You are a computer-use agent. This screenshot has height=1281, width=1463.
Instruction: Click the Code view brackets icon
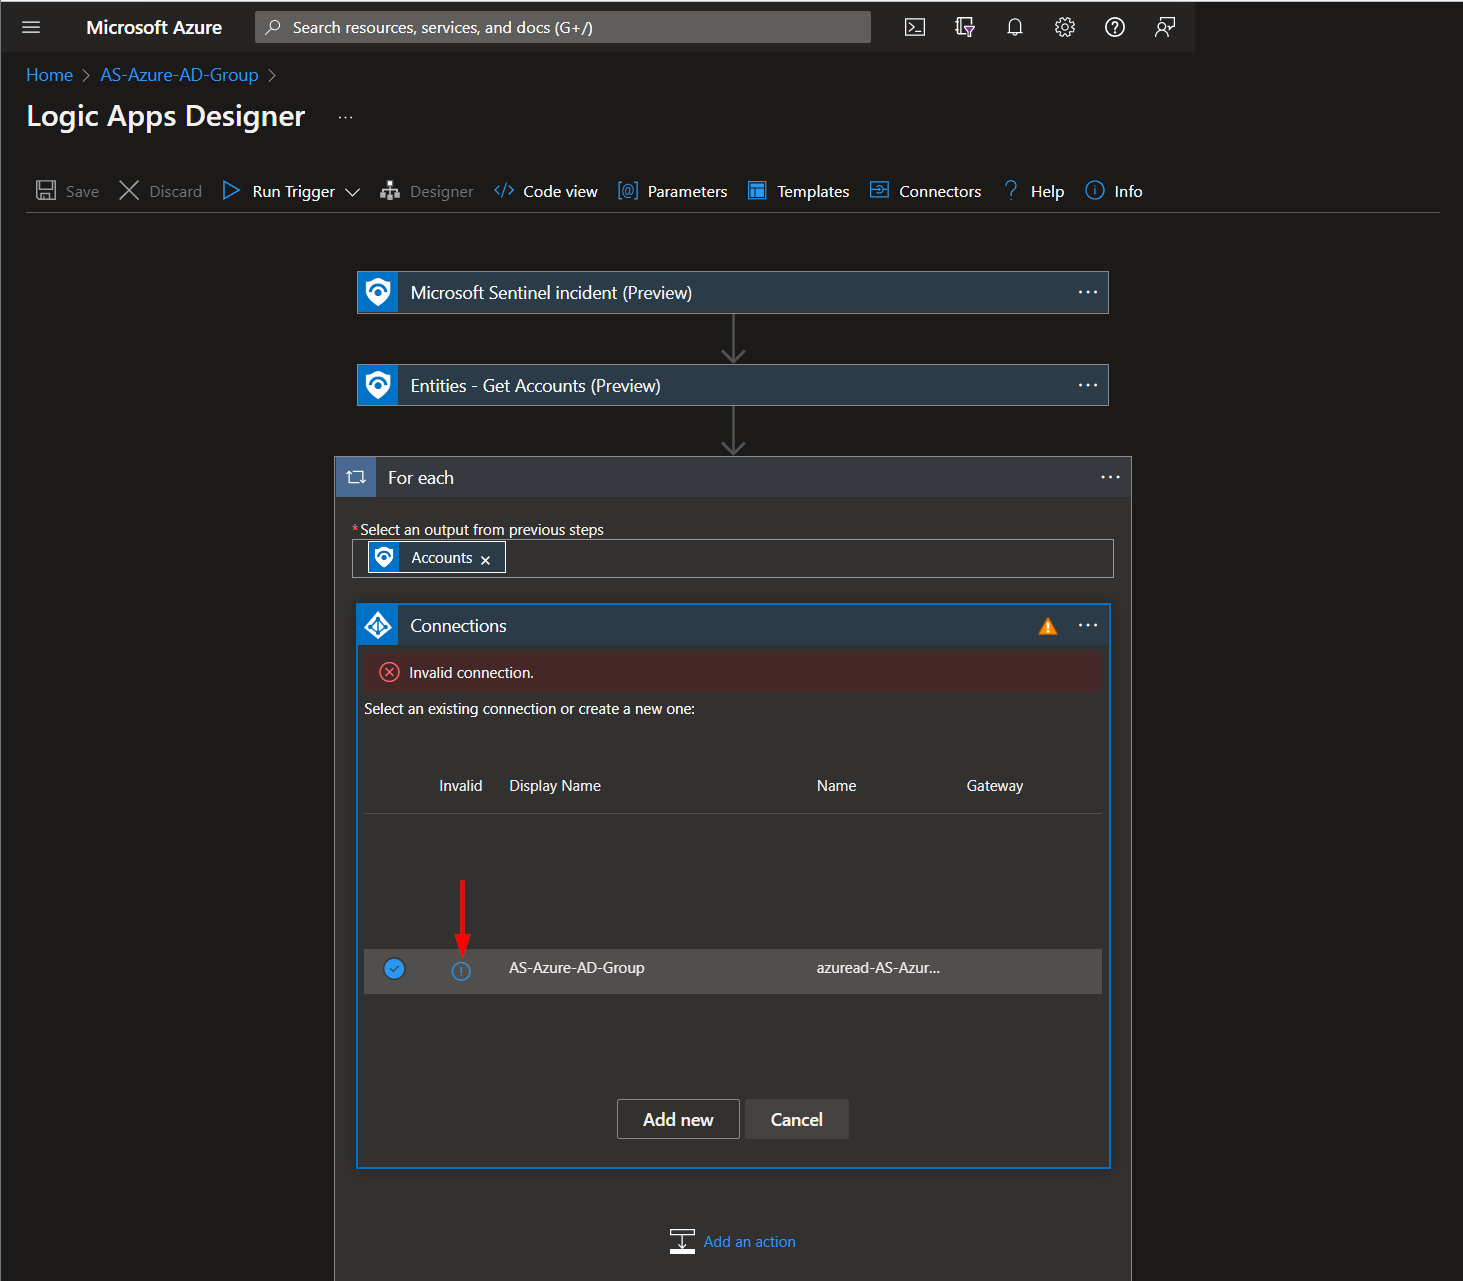(x=504, y=190)
